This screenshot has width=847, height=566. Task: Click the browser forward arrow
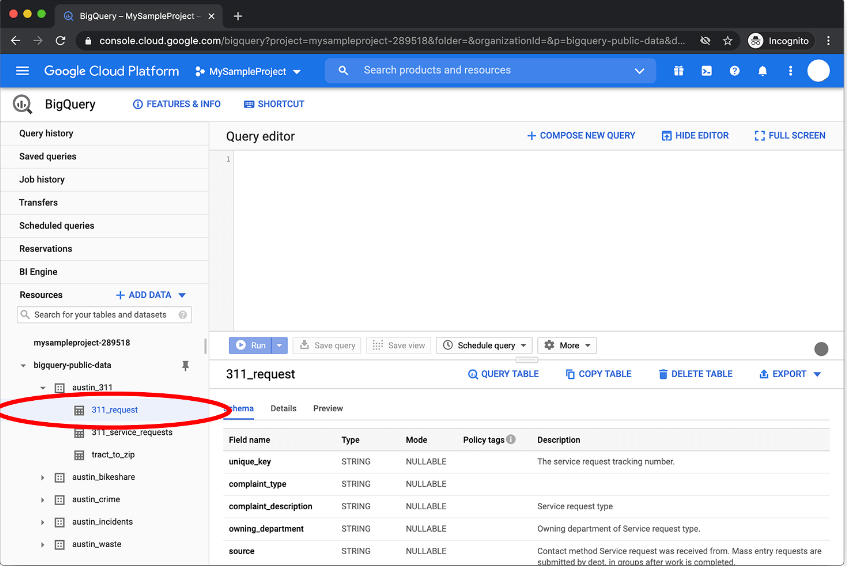pos(38,41)
